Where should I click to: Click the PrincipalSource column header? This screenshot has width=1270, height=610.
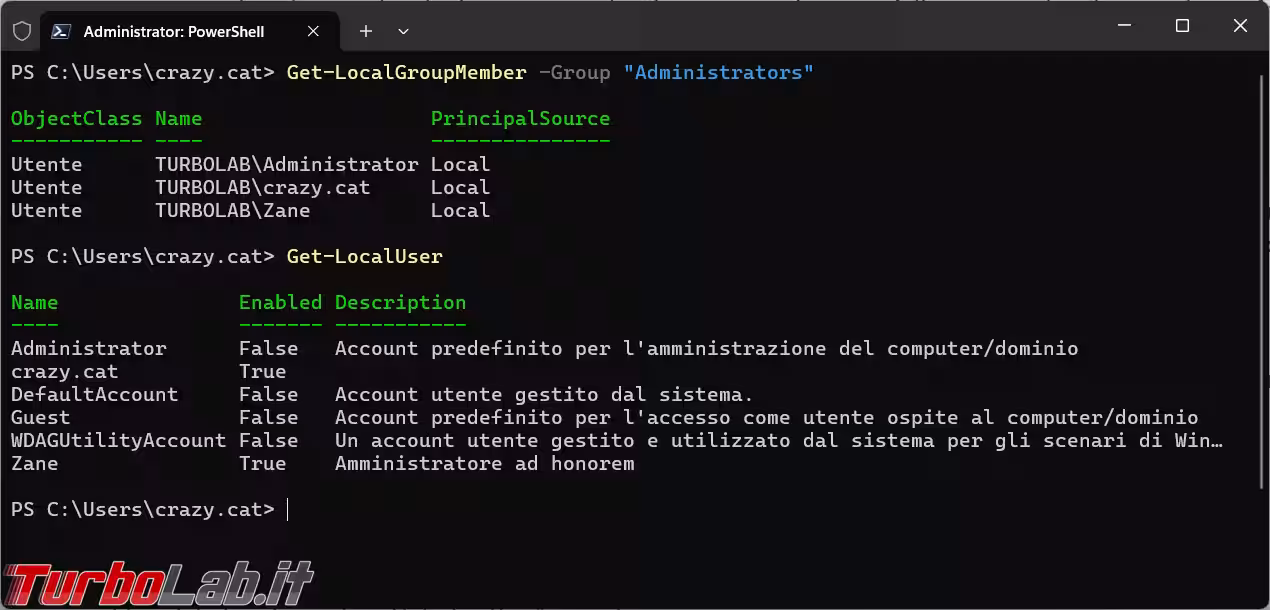[520, 119]
